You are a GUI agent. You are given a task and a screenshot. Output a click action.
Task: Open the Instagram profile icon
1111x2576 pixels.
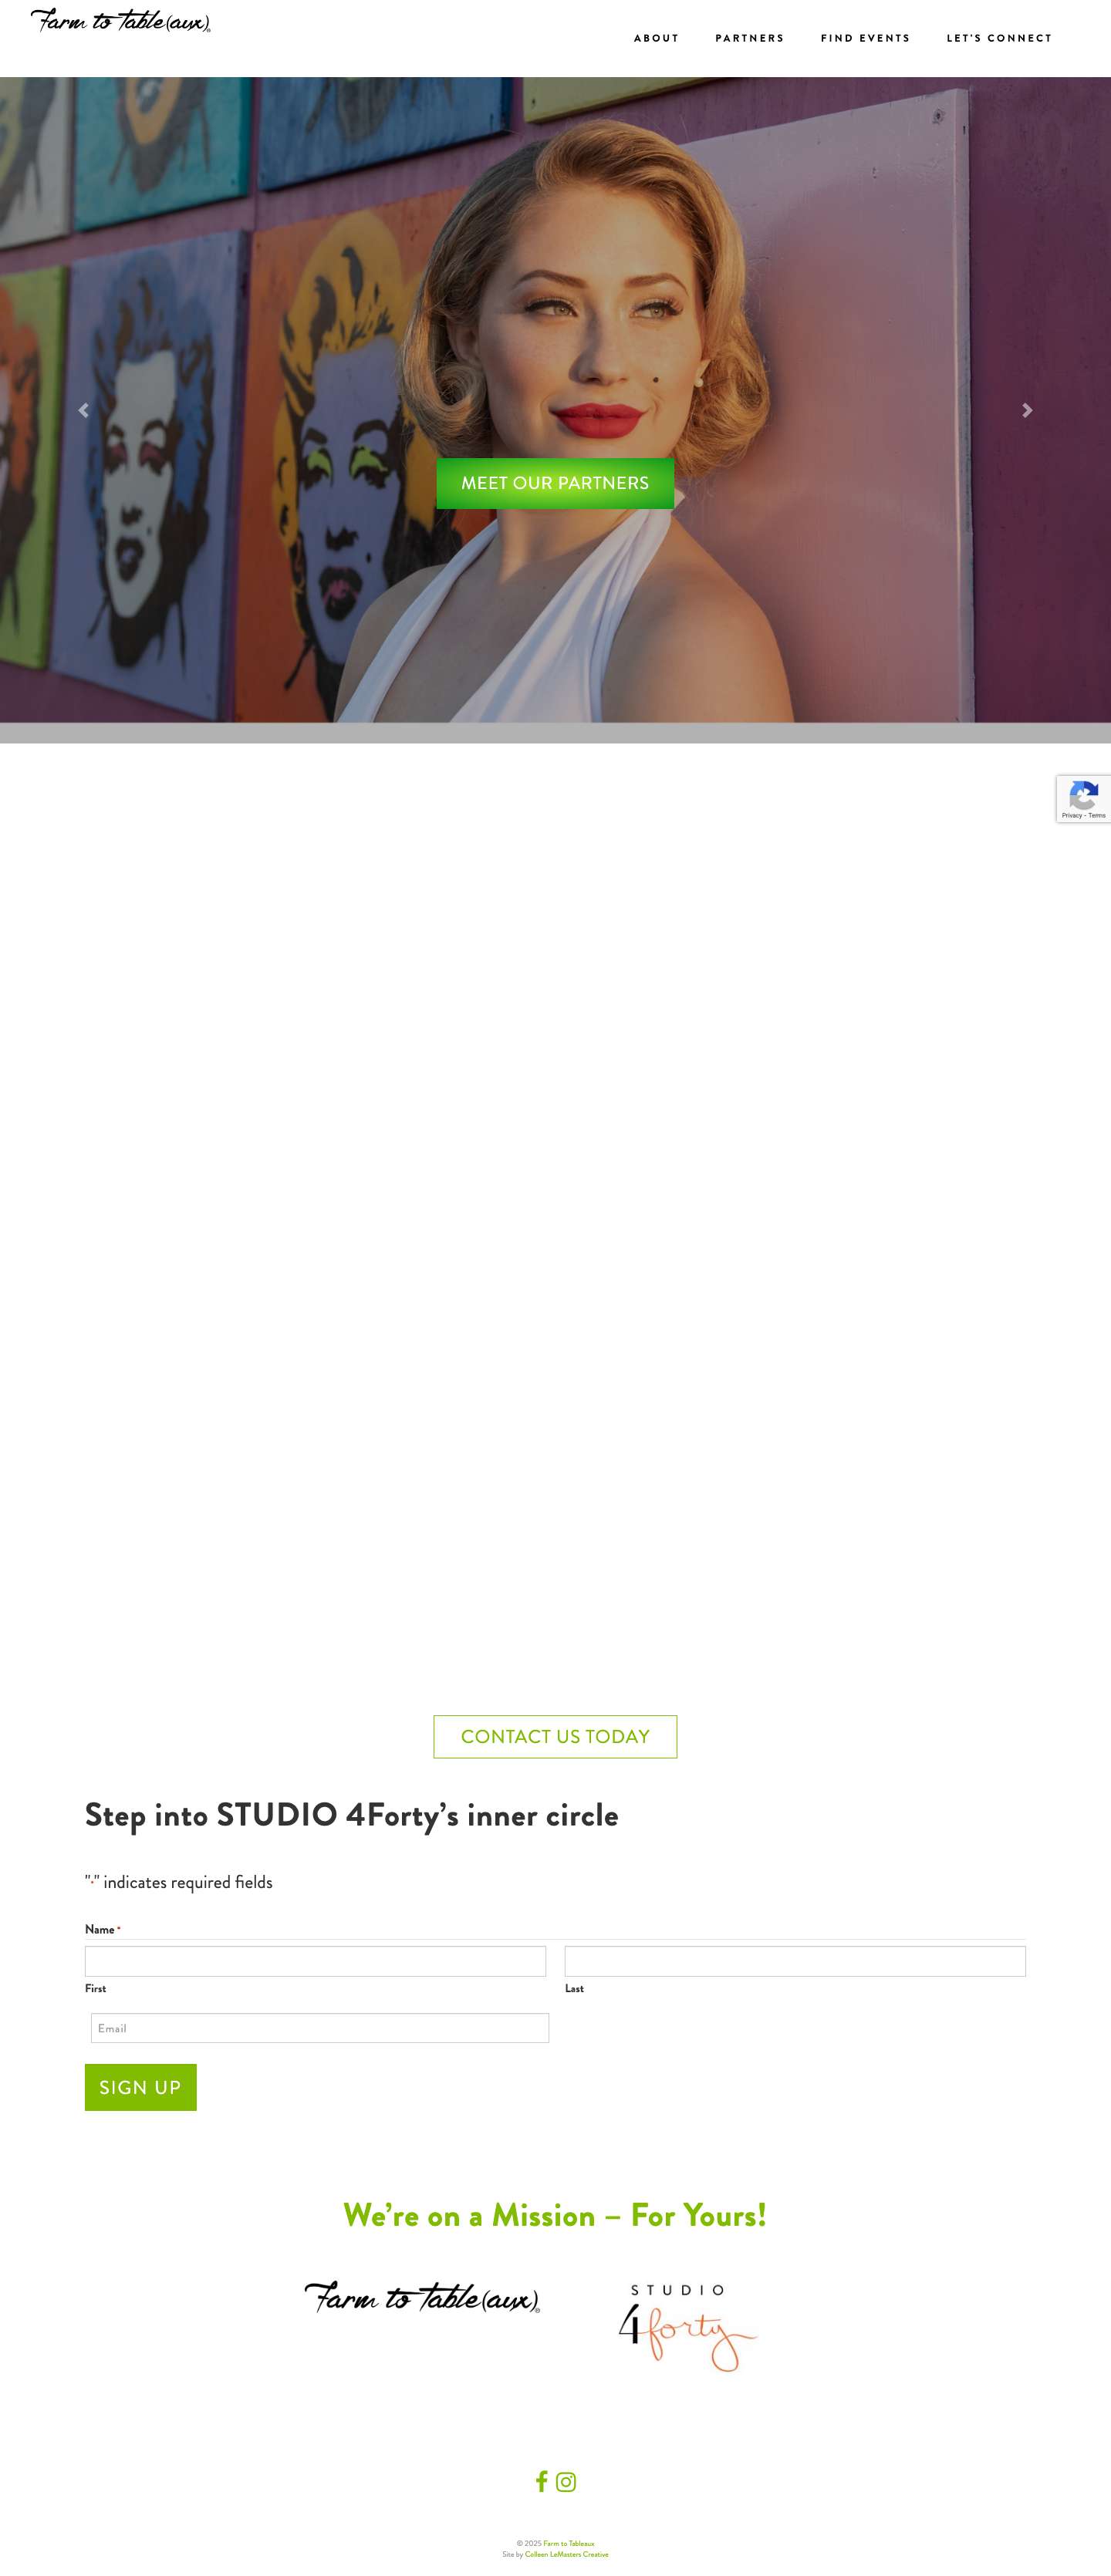(566, 2481)
